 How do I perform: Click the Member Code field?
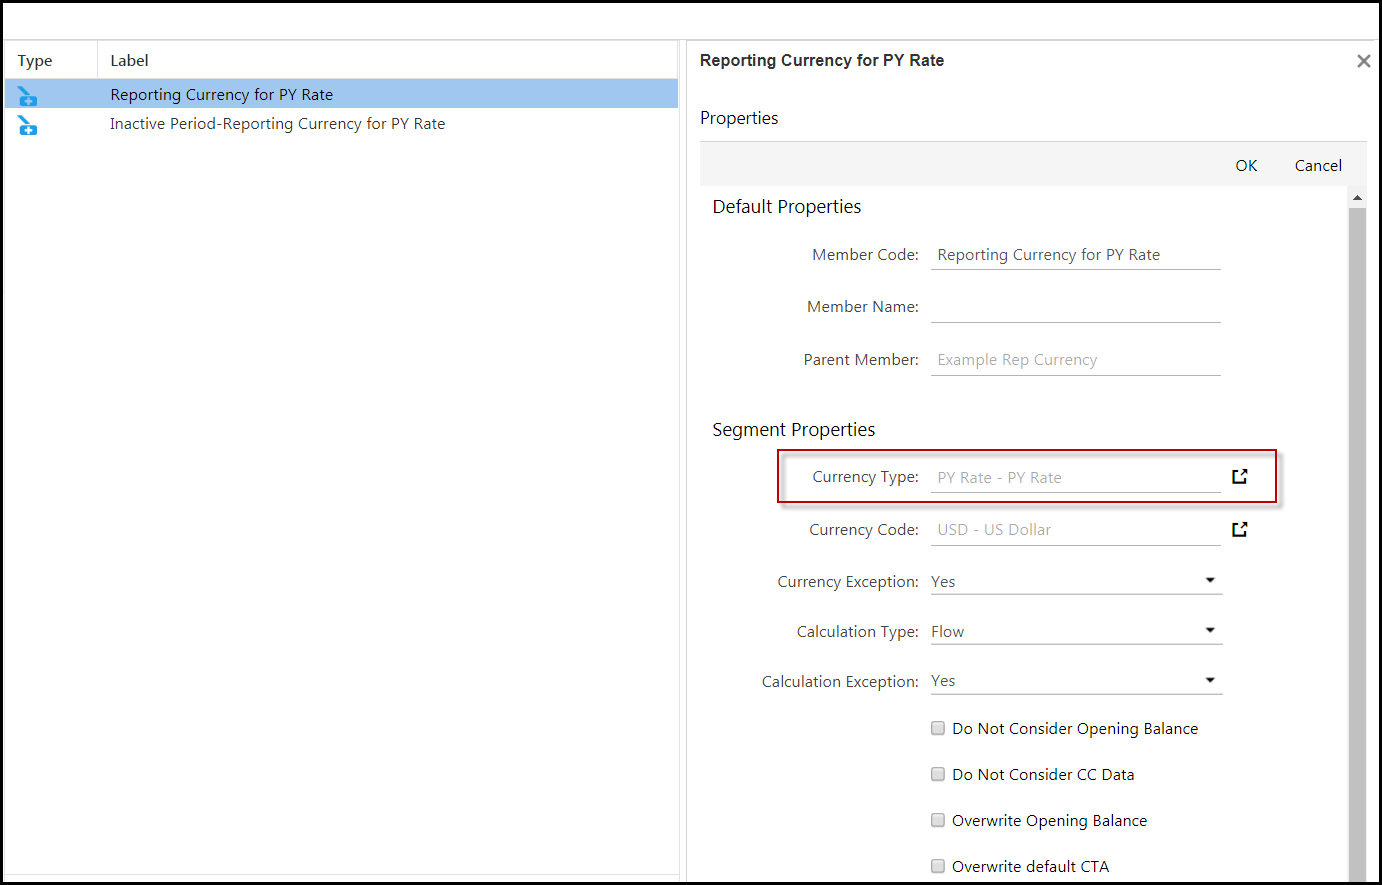pyautogui.click(x=1076, y=255)
